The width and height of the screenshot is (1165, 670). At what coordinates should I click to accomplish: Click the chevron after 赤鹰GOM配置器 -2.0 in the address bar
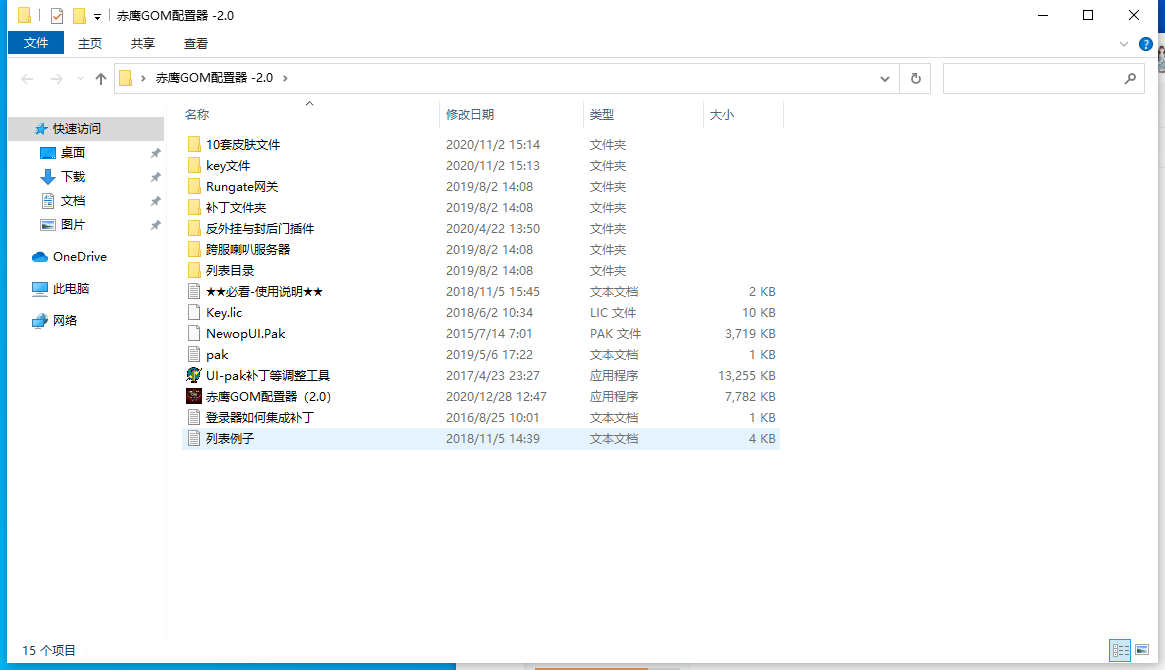(x=285, y=78)
